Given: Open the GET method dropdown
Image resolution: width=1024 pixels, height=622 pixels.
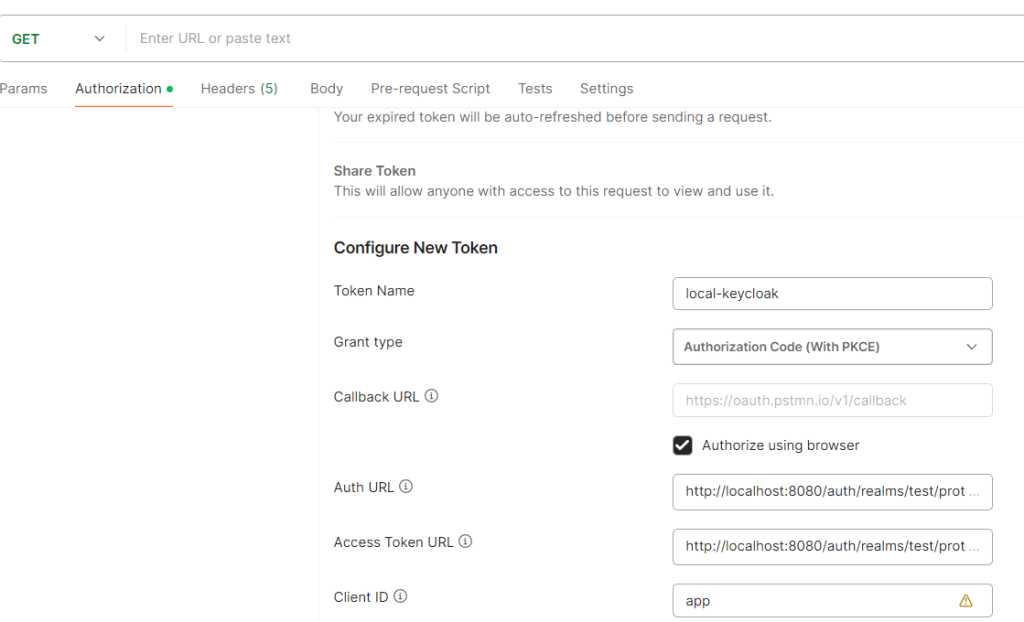Looking at the screenshot, I should 58,39.
